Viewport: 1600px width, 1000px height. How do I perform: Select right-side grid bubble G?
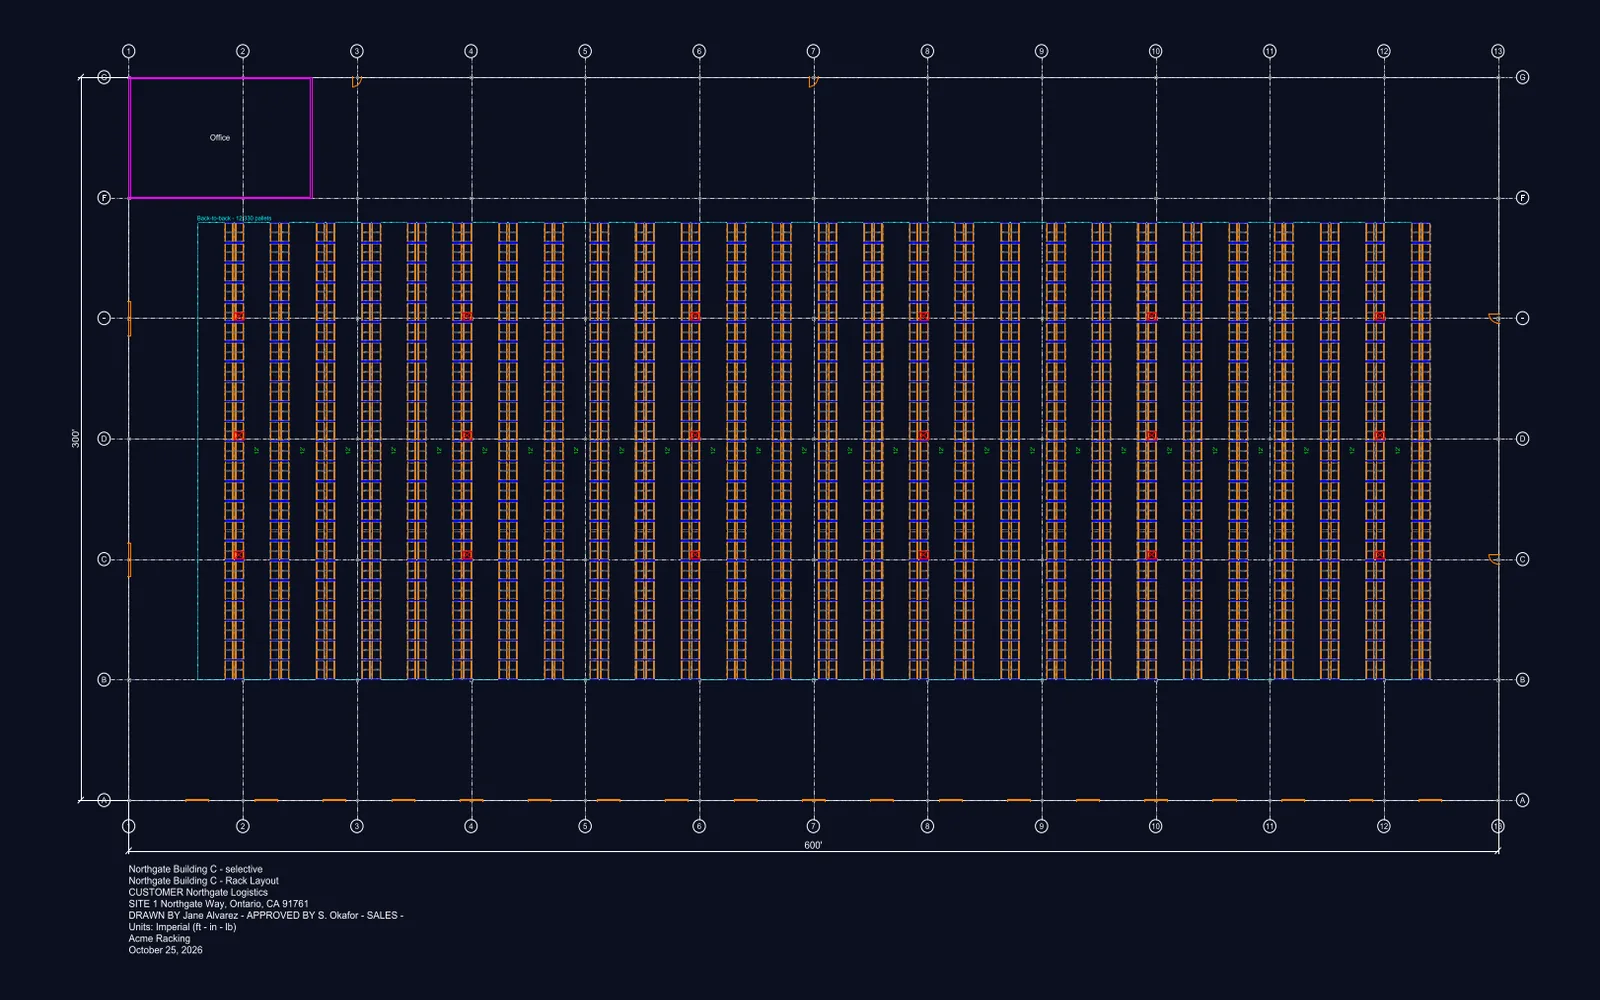point(1522,77)
